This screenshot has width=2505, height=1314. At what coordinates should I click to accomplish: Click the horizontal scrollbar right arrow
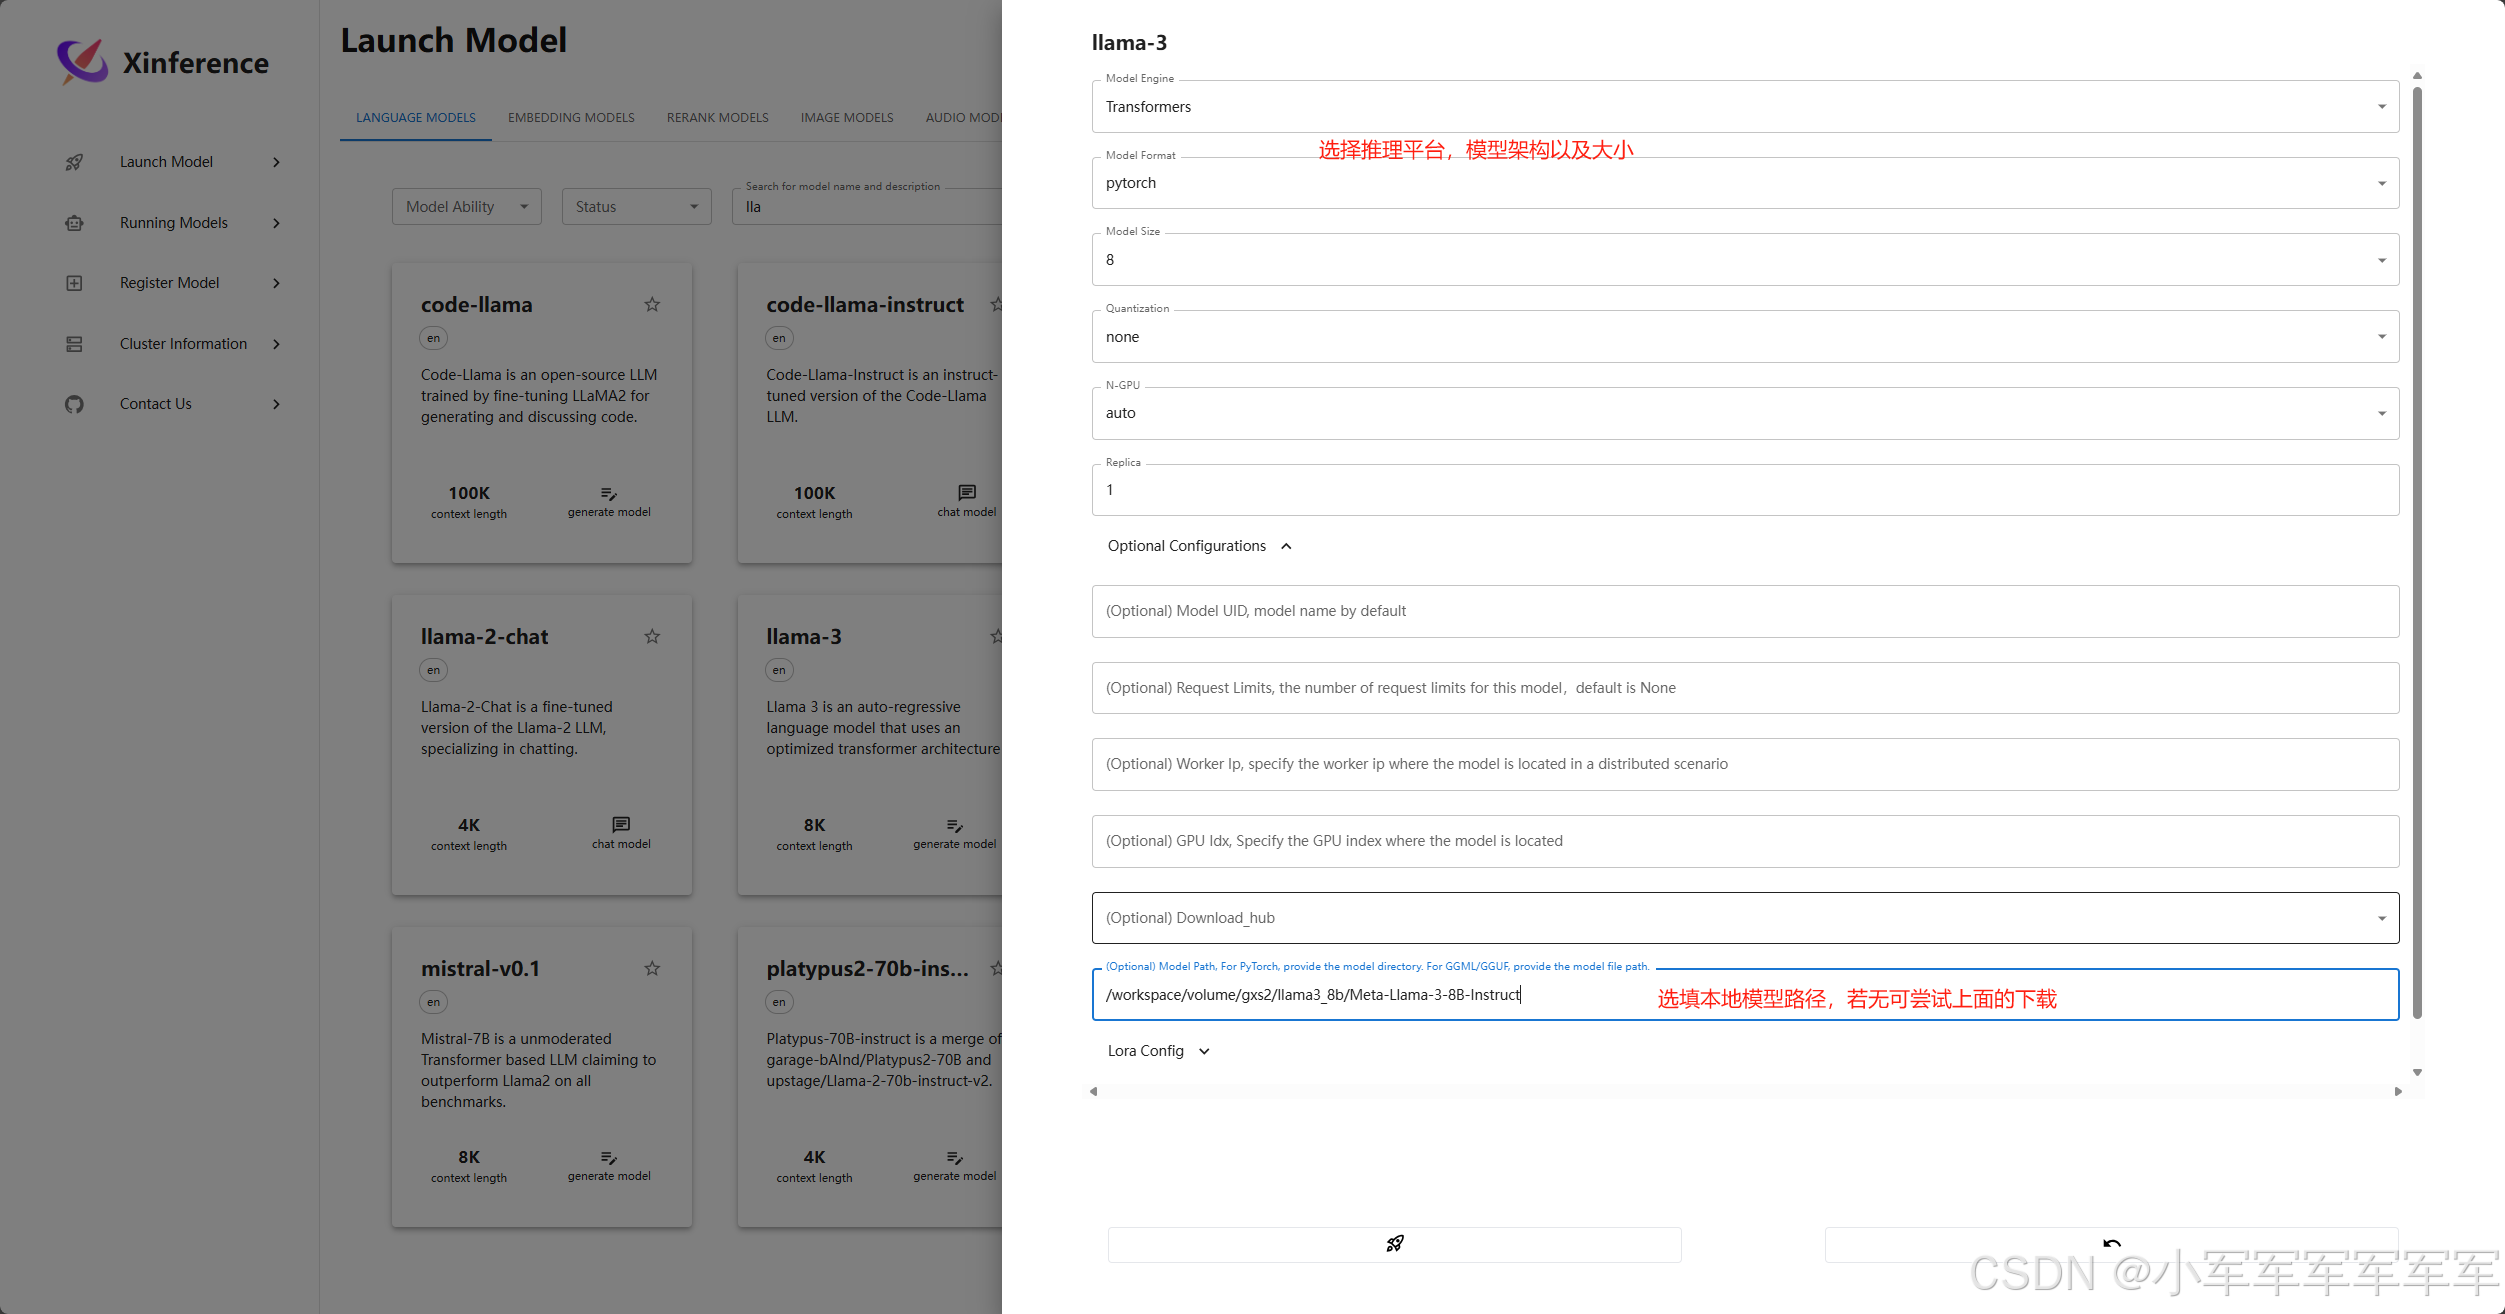point(2398,1092)
